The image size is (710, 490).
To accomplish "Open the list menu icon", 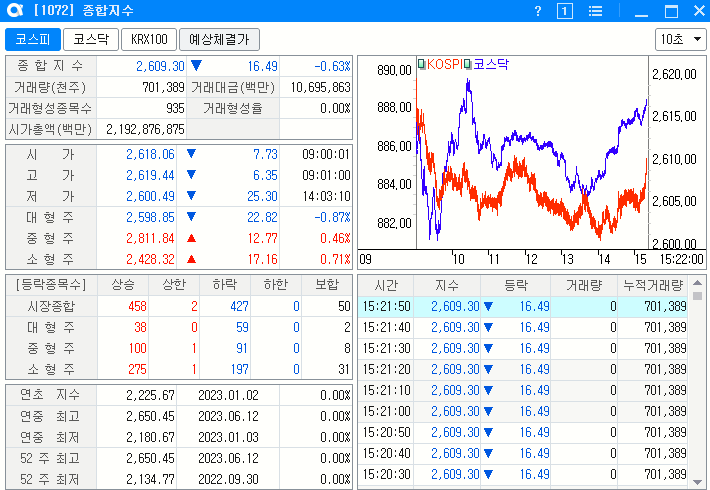I will 595,11.
